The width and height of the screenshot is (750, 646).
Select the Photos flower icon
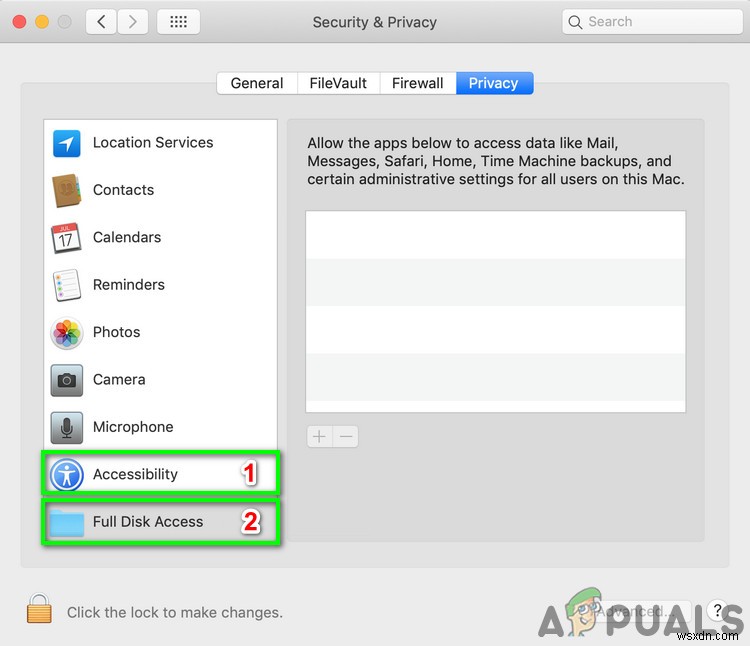point(66,333)
